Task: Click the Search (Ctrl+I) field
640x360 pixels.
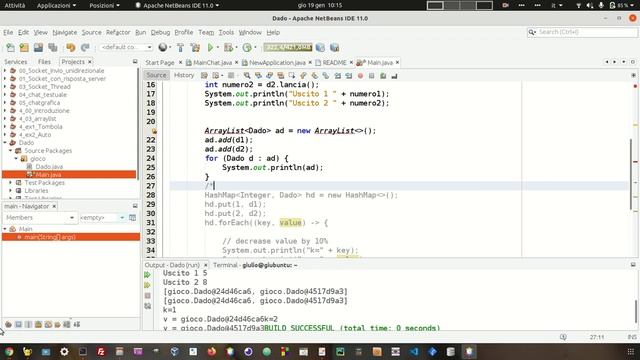Action: point(582,32)
